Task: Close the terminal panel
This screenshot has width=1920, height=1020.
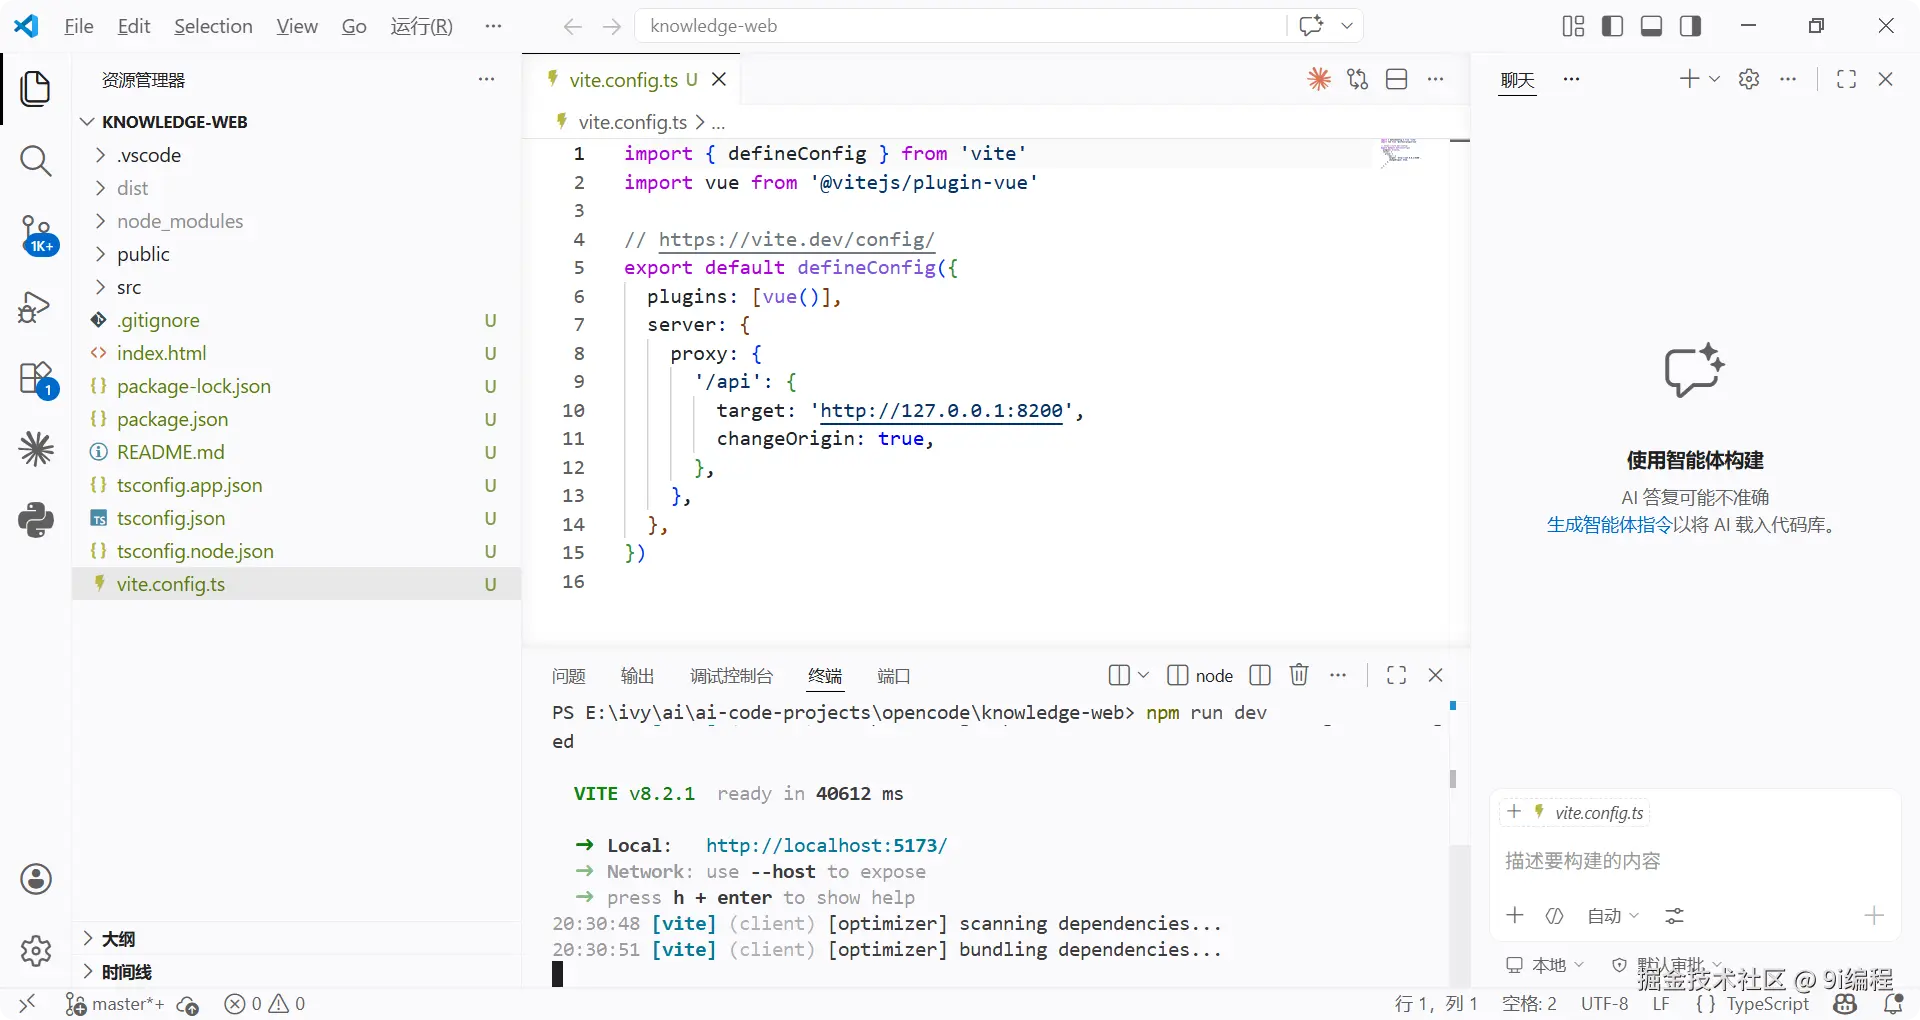Action: (1436, 675)
